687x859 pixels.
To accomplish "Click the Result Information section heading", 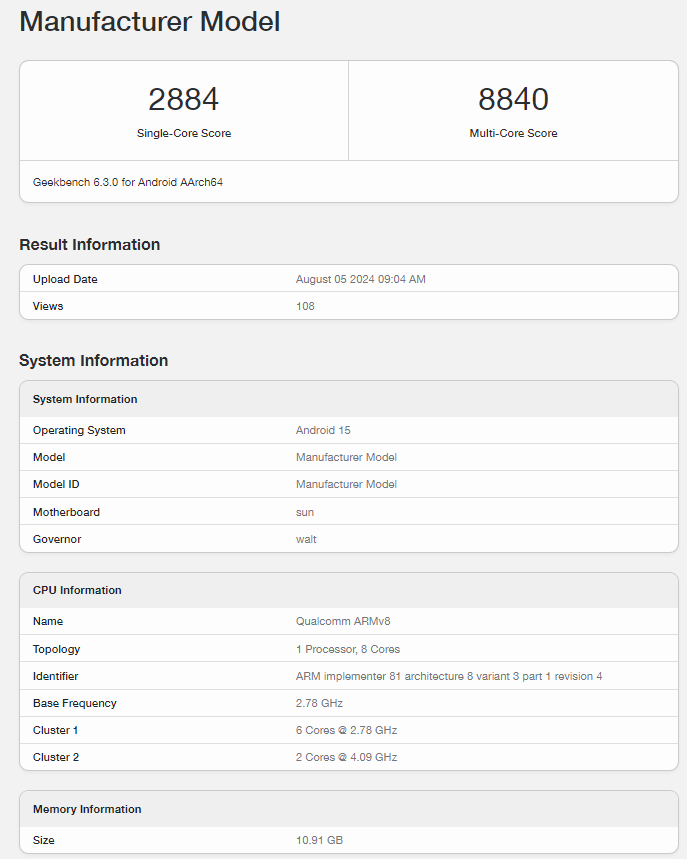I will click(x=89, y=244).
